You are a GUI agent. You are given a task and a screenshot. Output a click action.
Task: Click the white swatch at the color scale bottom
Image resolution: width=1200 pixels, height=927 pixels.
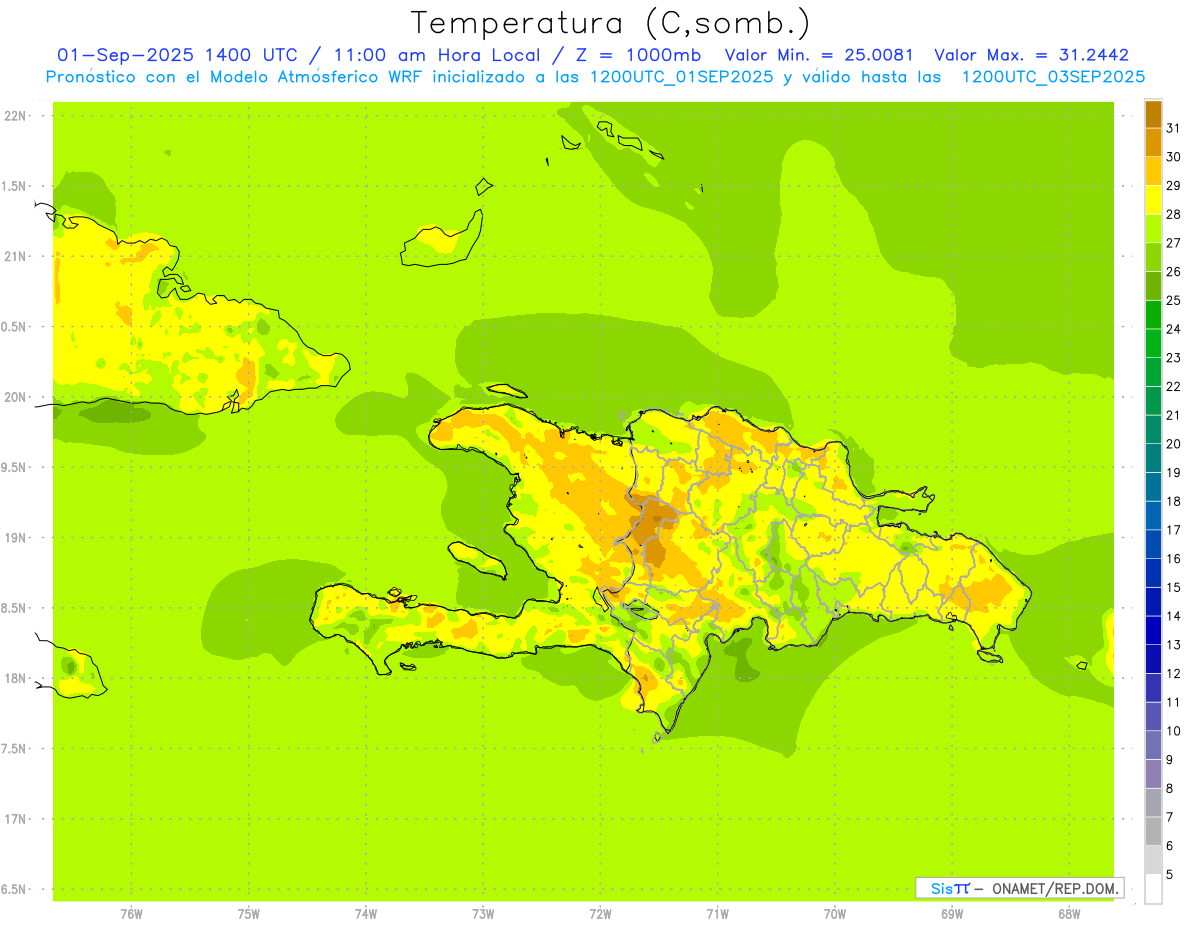1153,889
